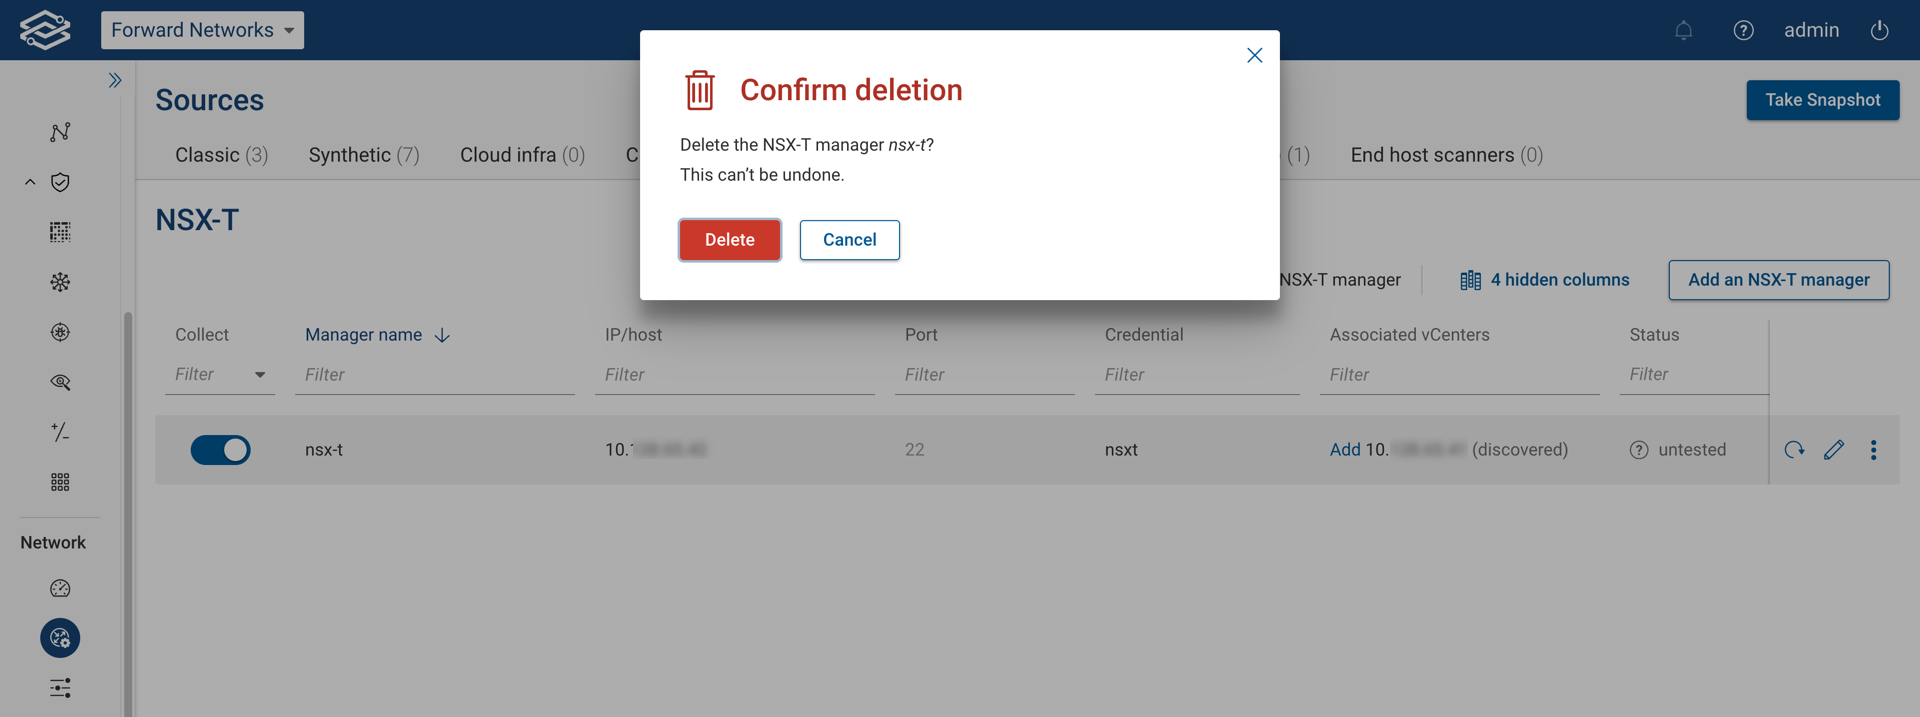Click the admin user label

(1811, 30)
